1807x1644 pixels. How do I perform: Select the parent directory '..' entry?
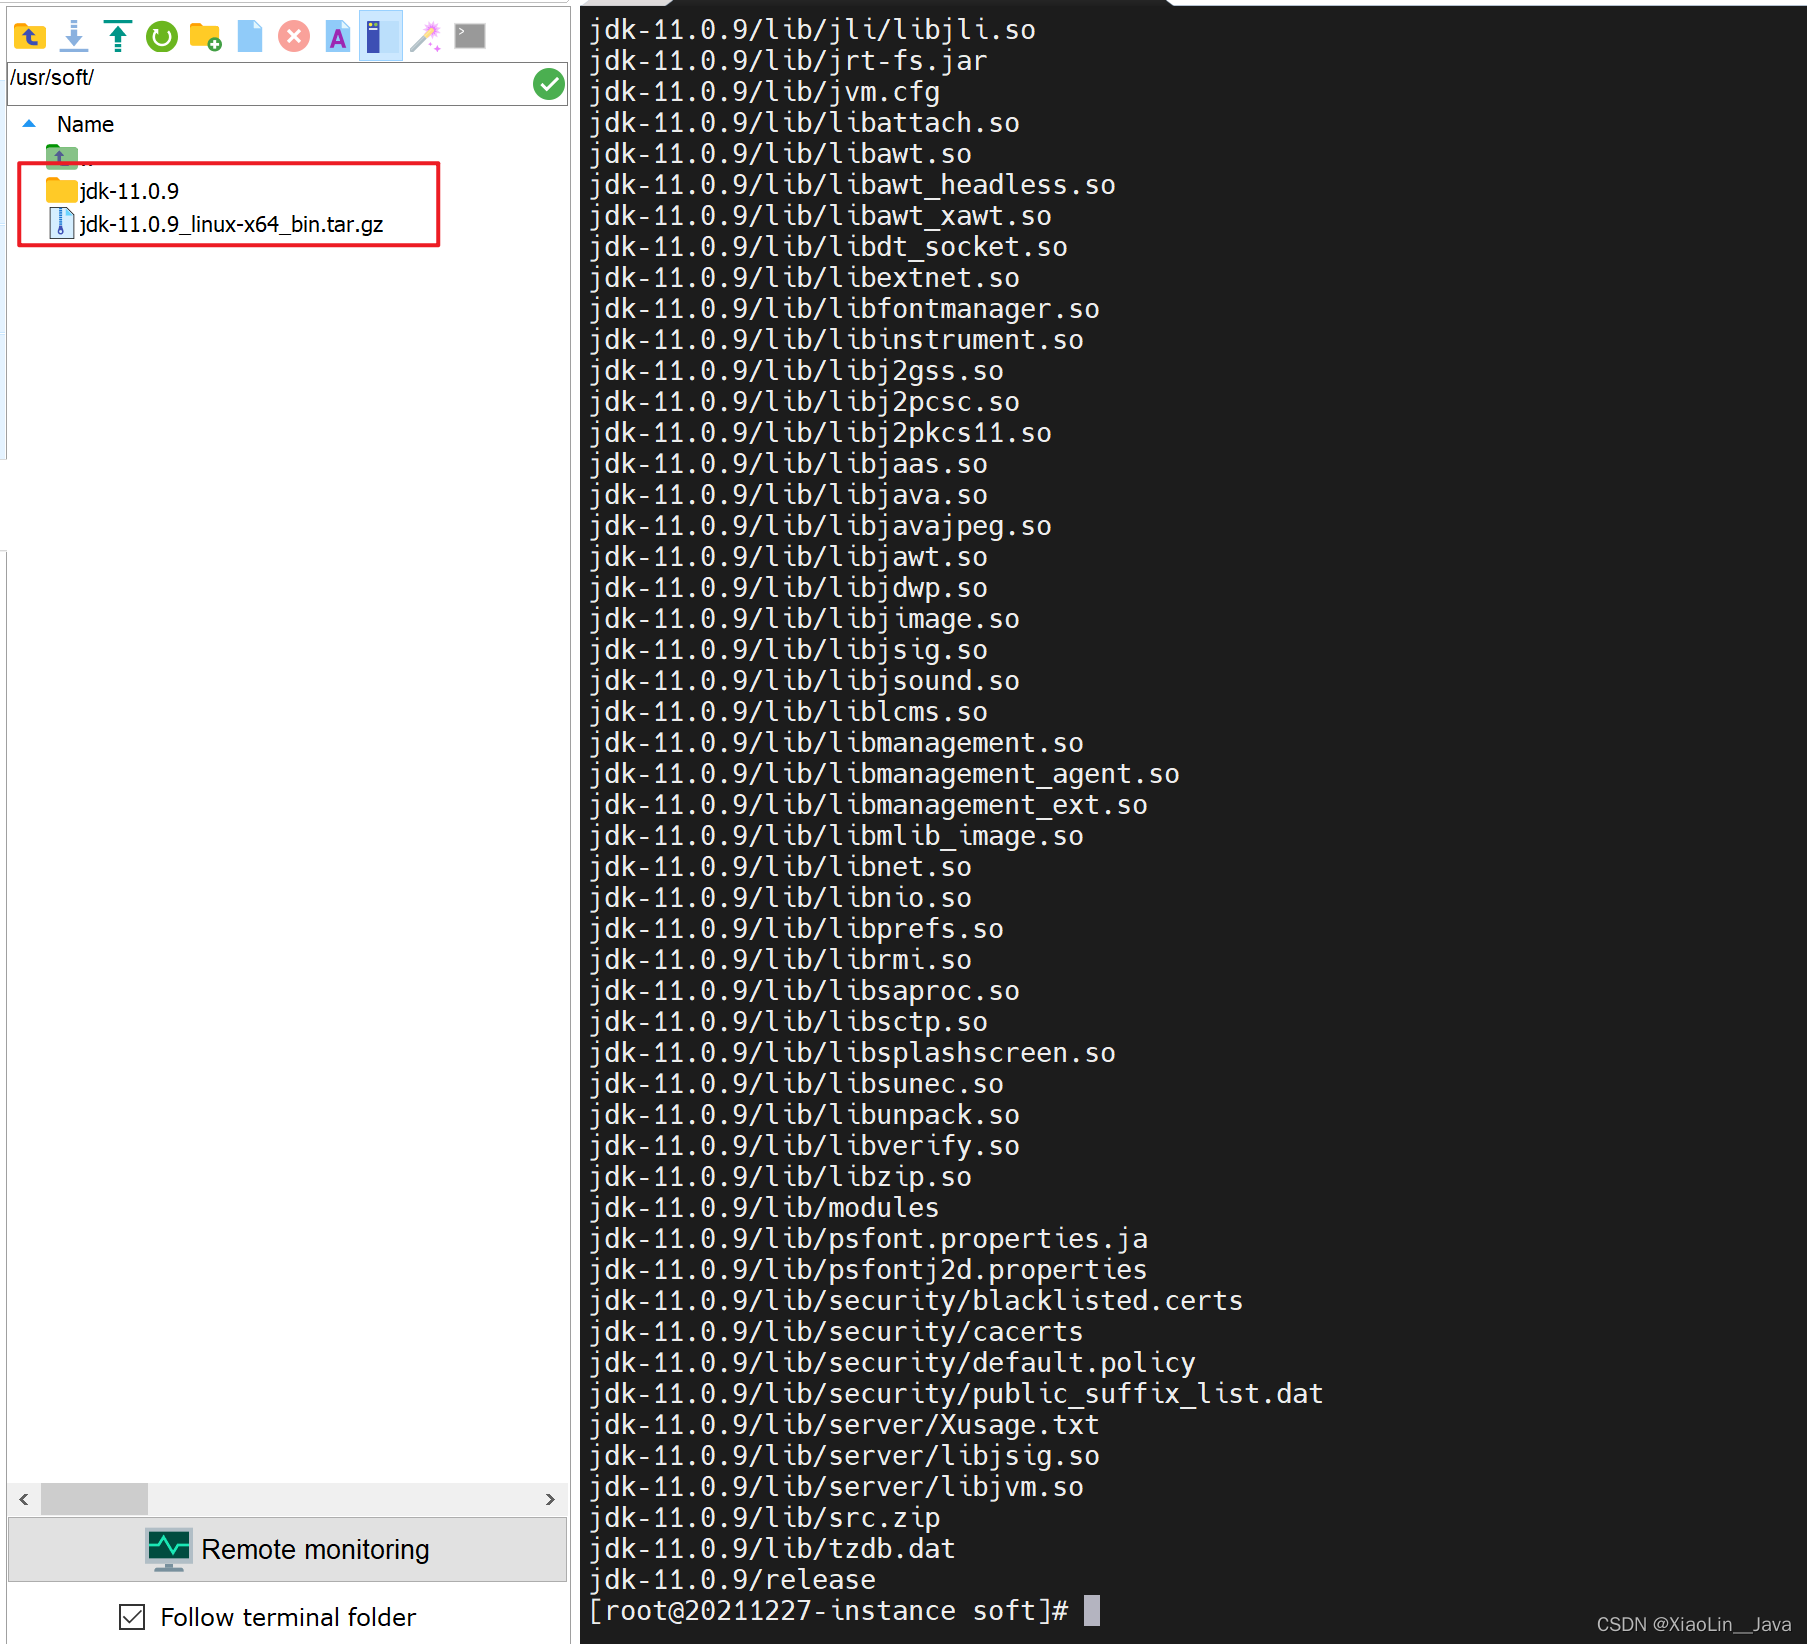[70, 156]
